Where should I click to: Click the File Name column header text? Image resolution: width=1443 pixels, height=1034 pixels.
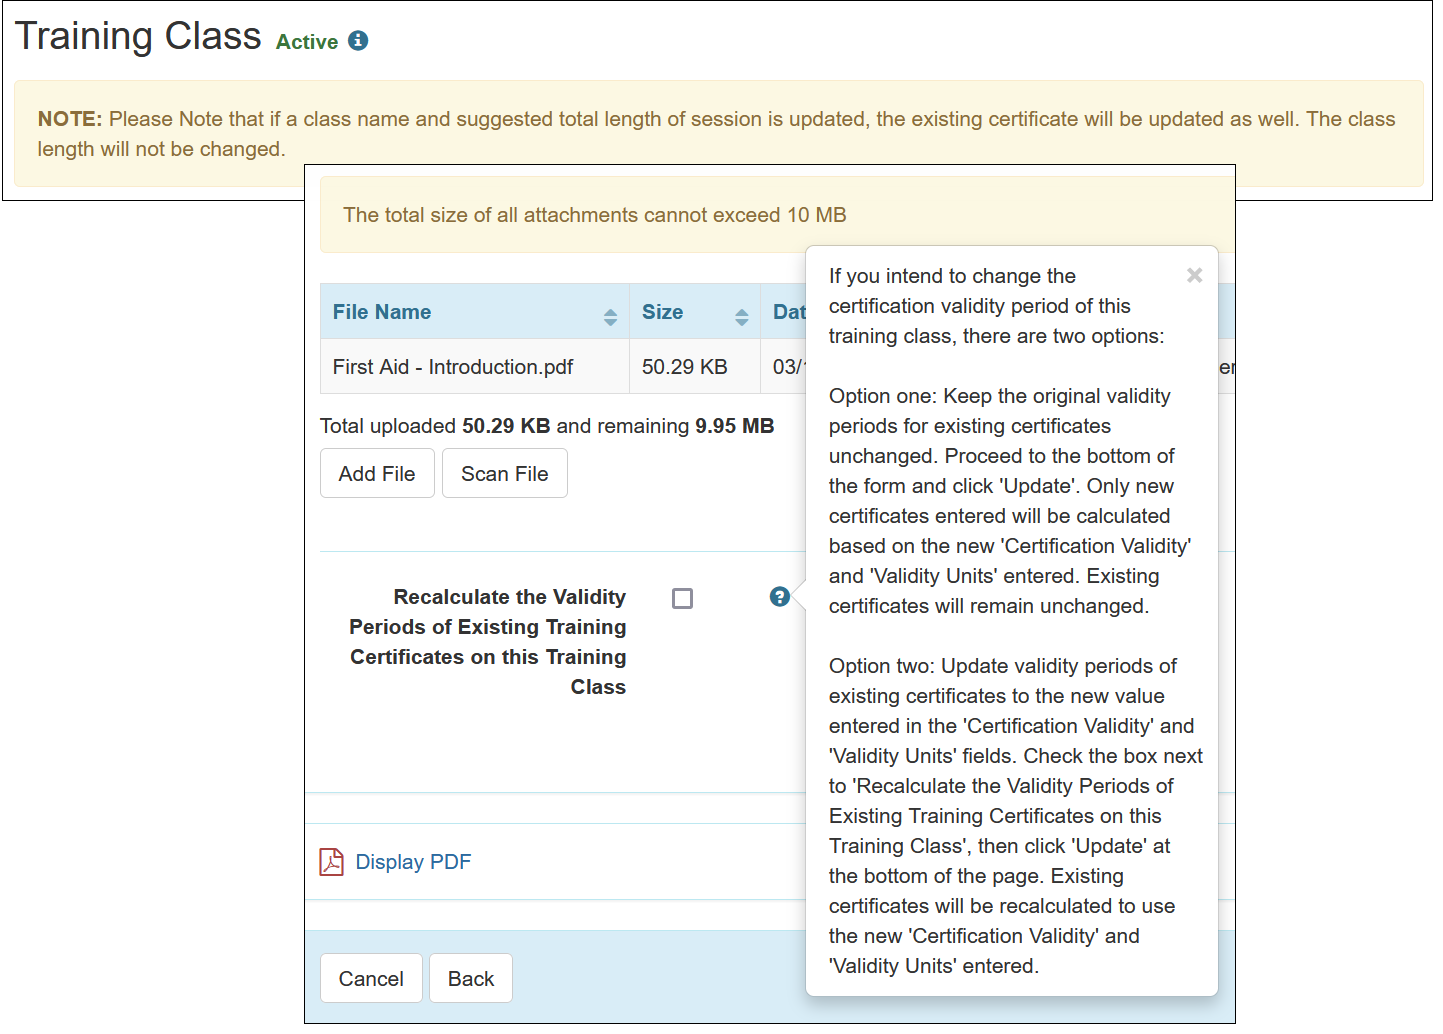click(382, 312)
